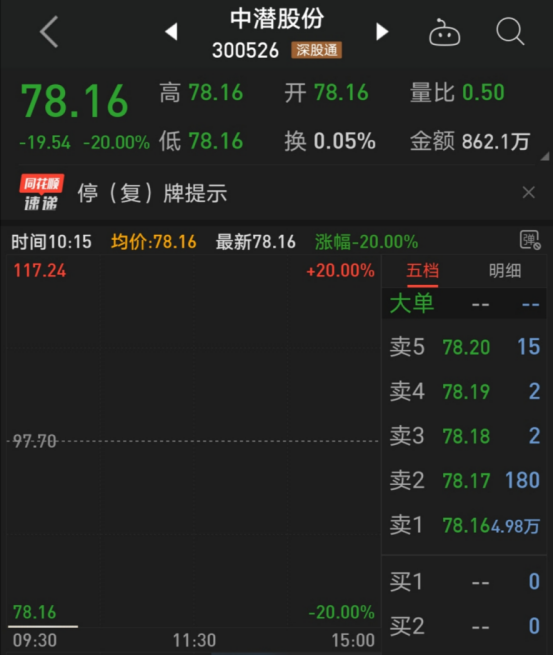Image resolution: width=553 pixels, height=656 pixels.
Task: Tap the large current price 78.16
Action: click(x=74, y=100)
